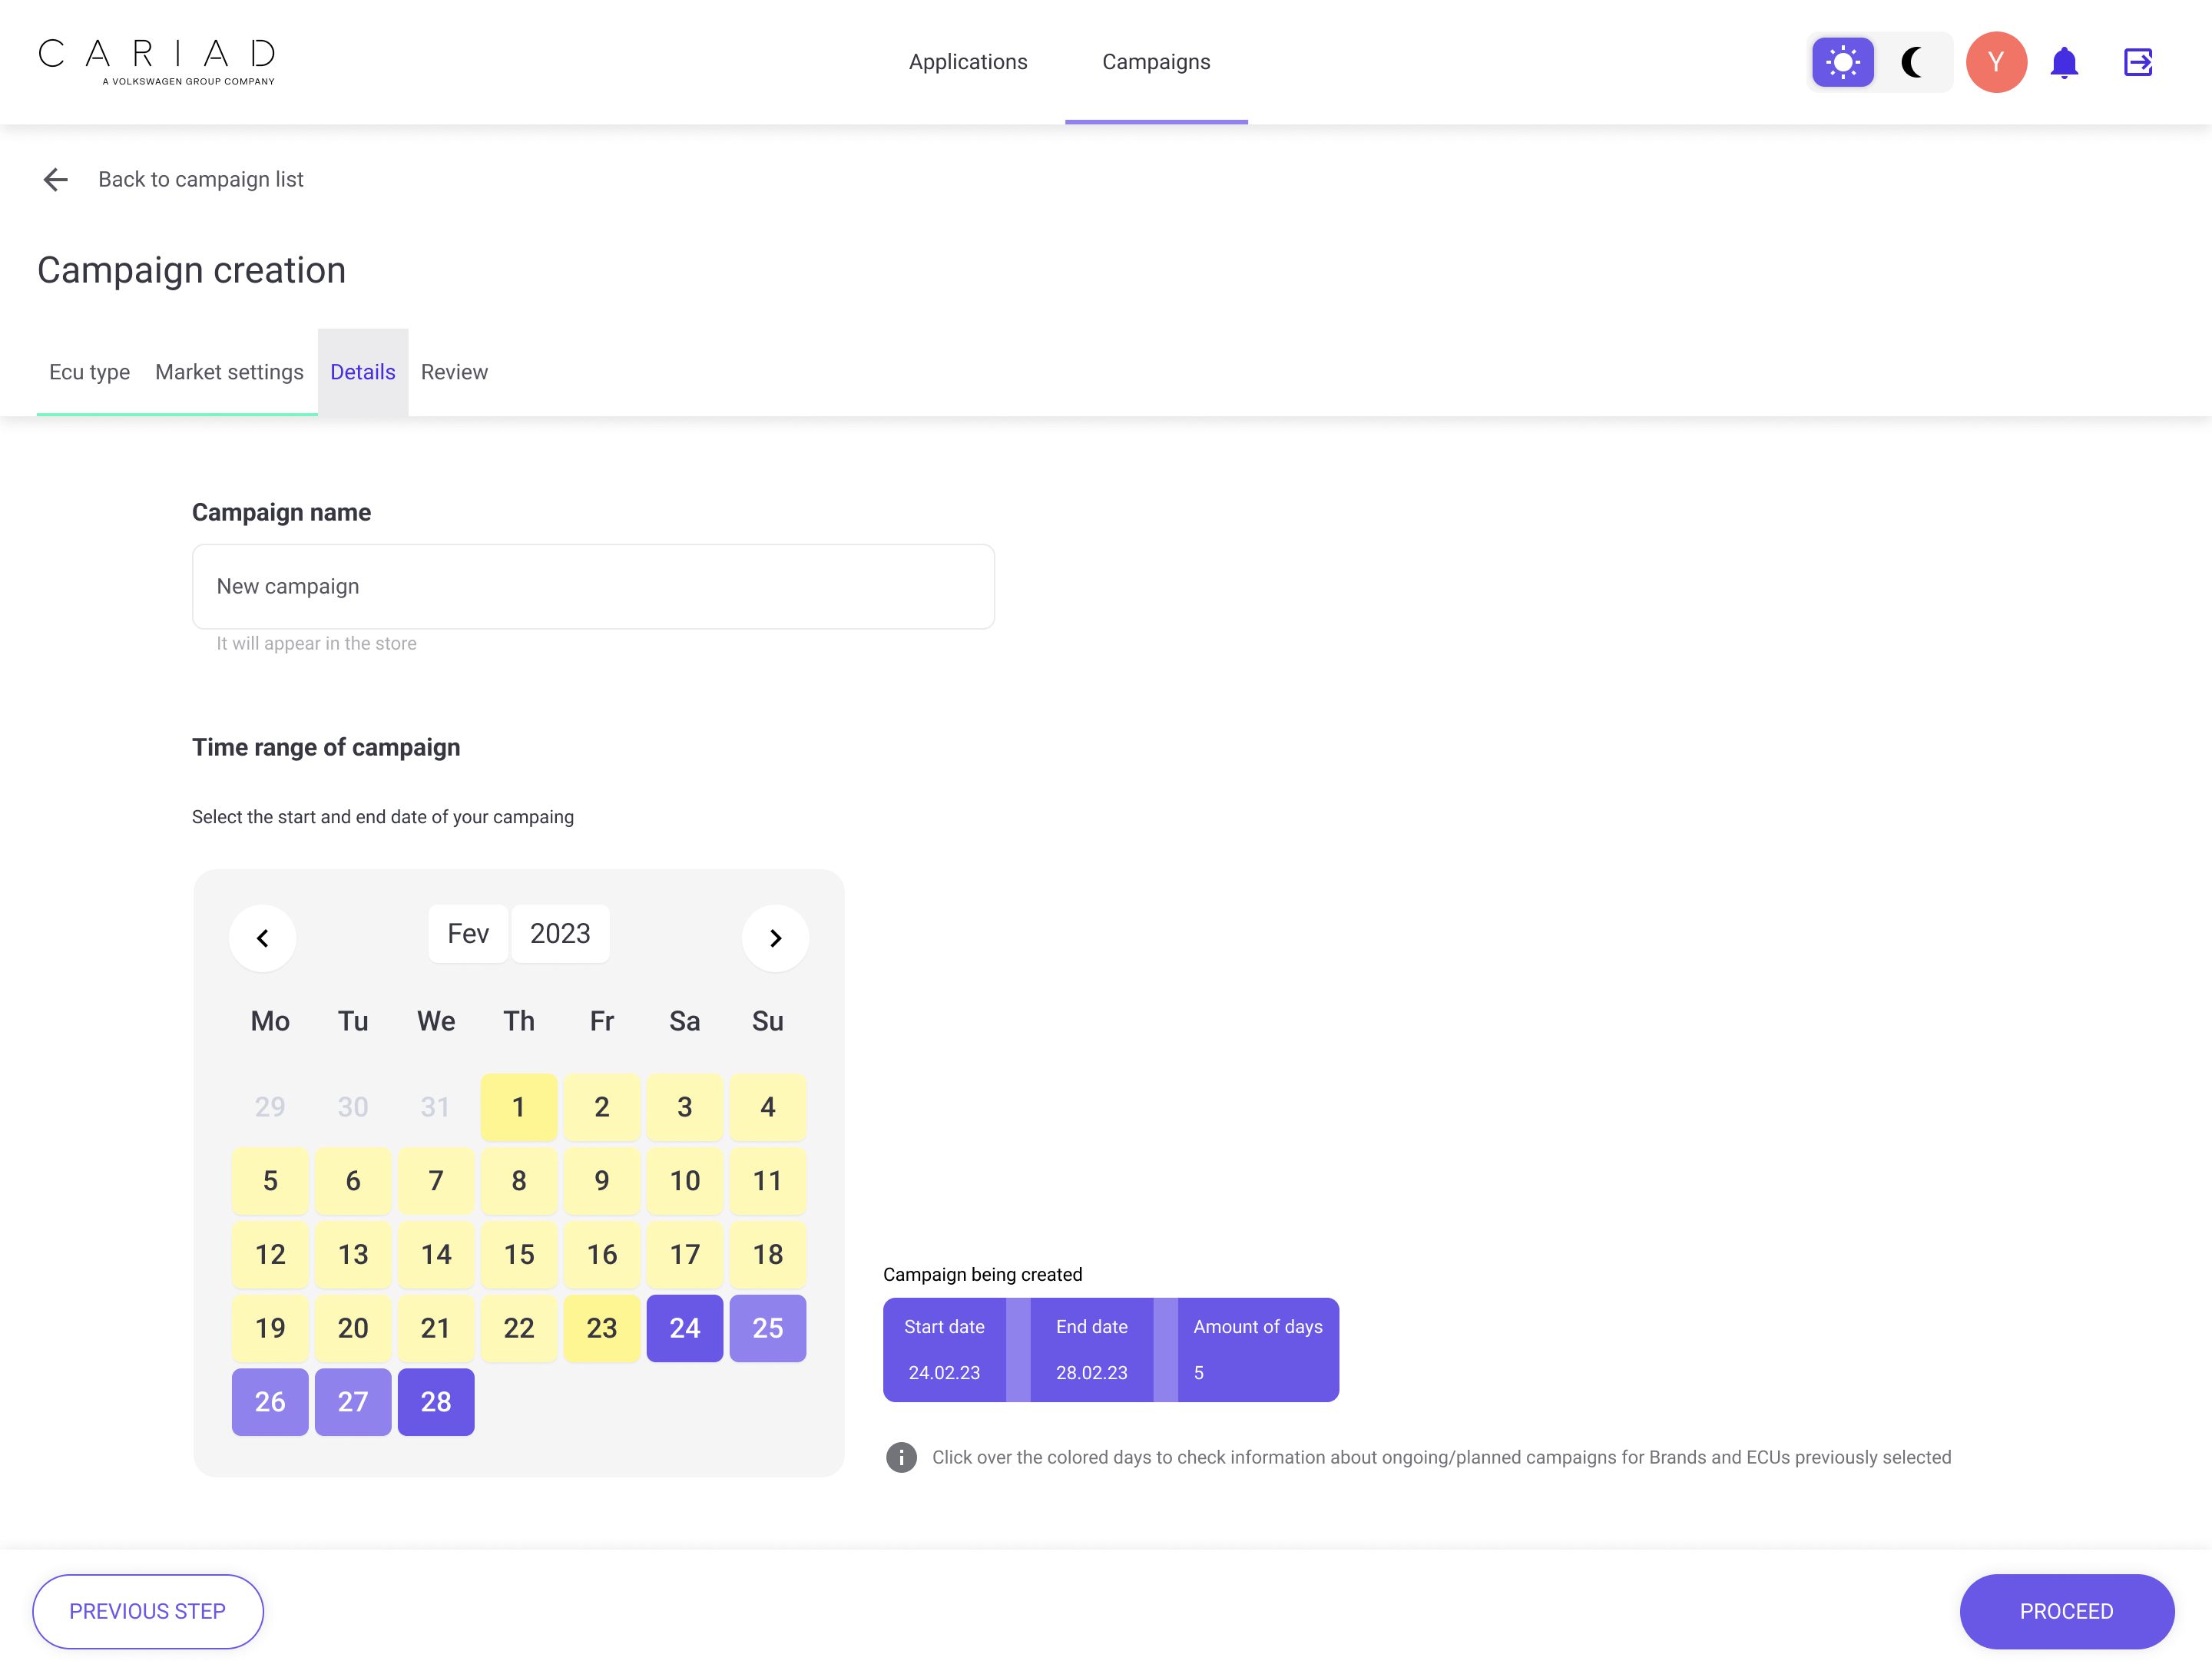Switch to the Ecu type tab

click(89, 372)
